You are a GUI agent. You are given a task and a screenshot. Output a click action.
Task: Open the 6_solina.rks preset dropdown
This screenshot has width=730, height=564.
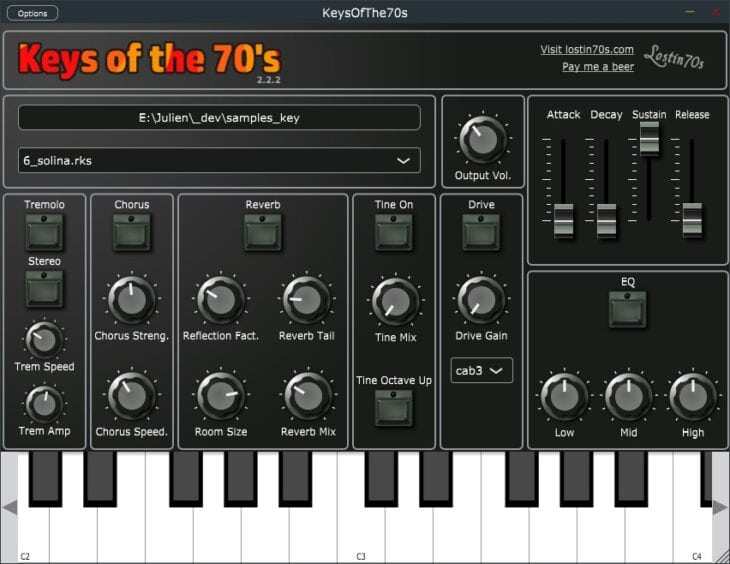click(219, 160)
